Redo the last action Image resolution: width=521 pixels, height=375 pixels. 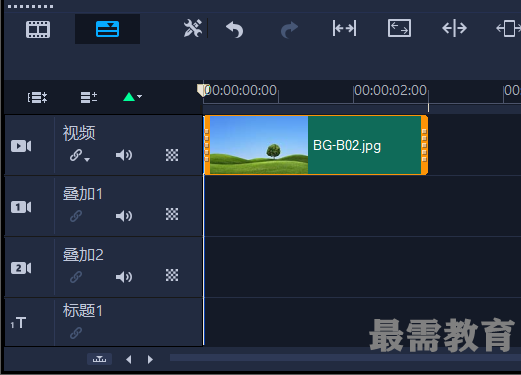289,29
